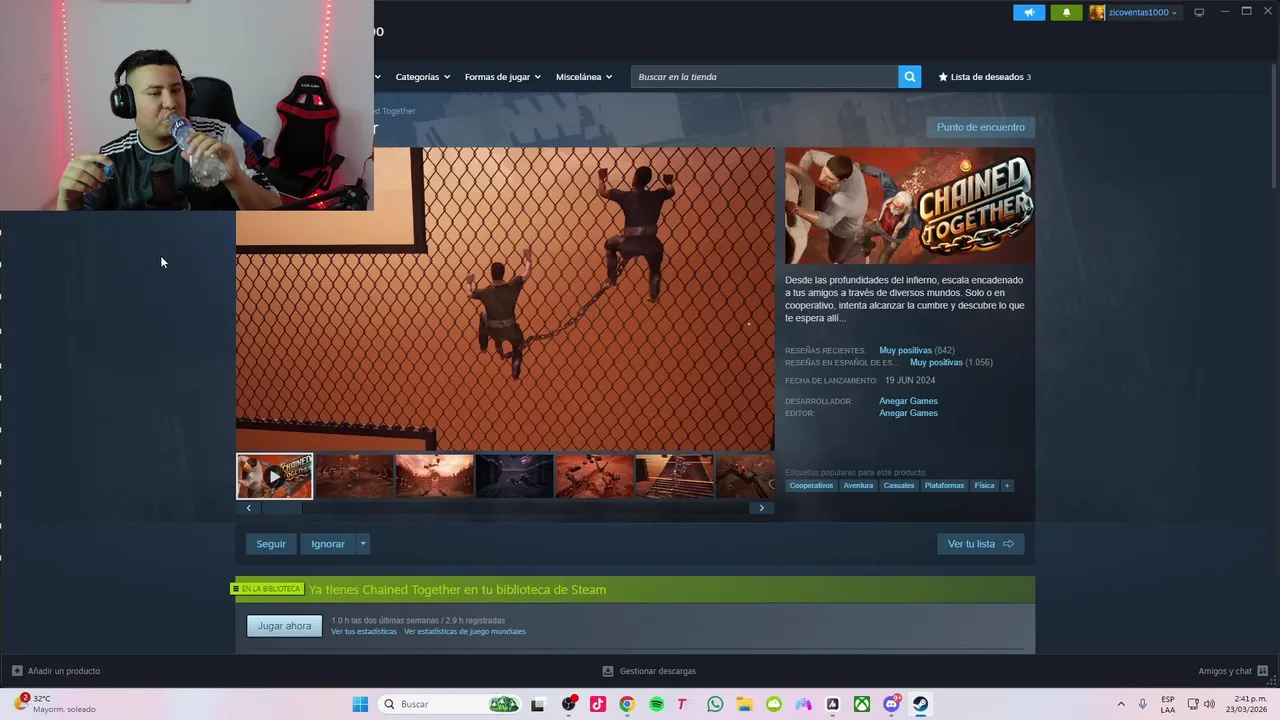Open OBS Studio from taskbar
The width and height of the screenshot is (1280, 720).
(x=568, y=704)
